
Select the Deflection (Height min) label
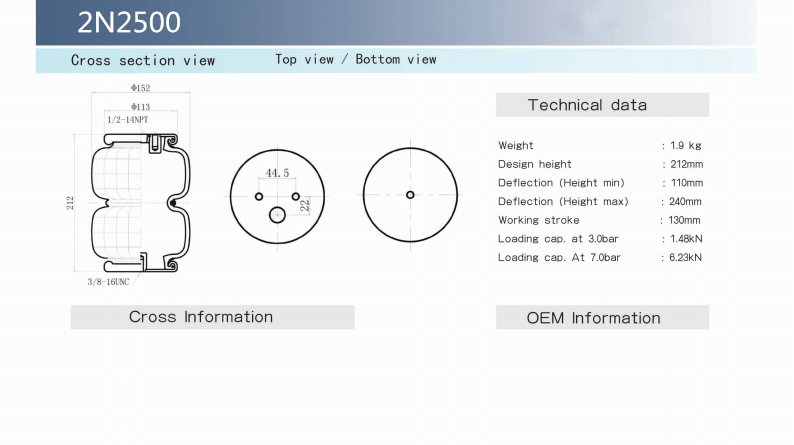pos(561,183)
